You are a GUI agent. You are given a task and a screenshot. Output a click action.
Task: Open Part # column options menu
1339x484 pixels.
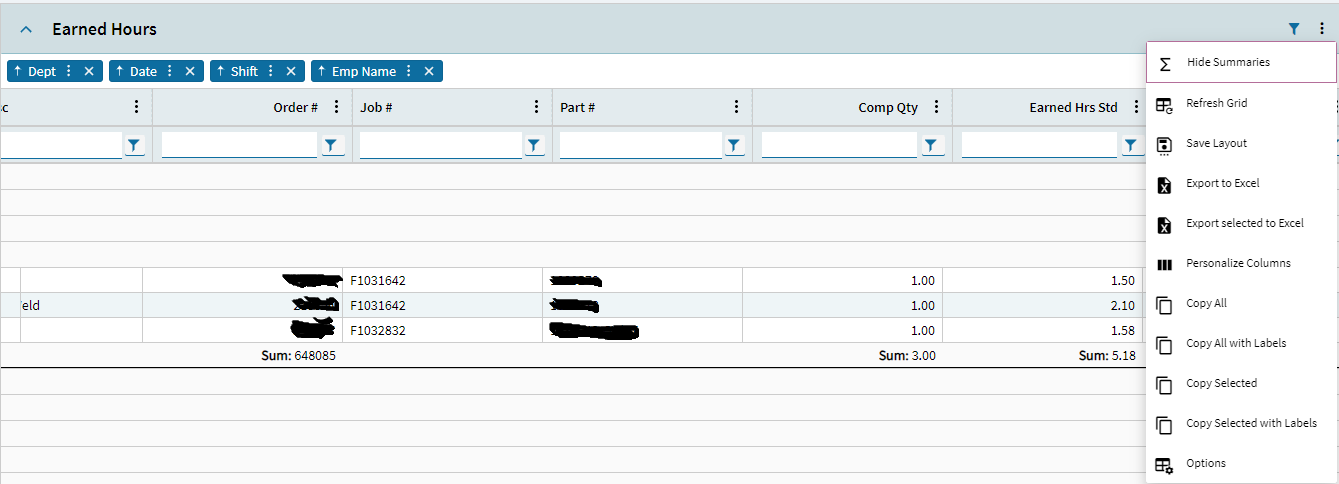click(x=736, y=107)
